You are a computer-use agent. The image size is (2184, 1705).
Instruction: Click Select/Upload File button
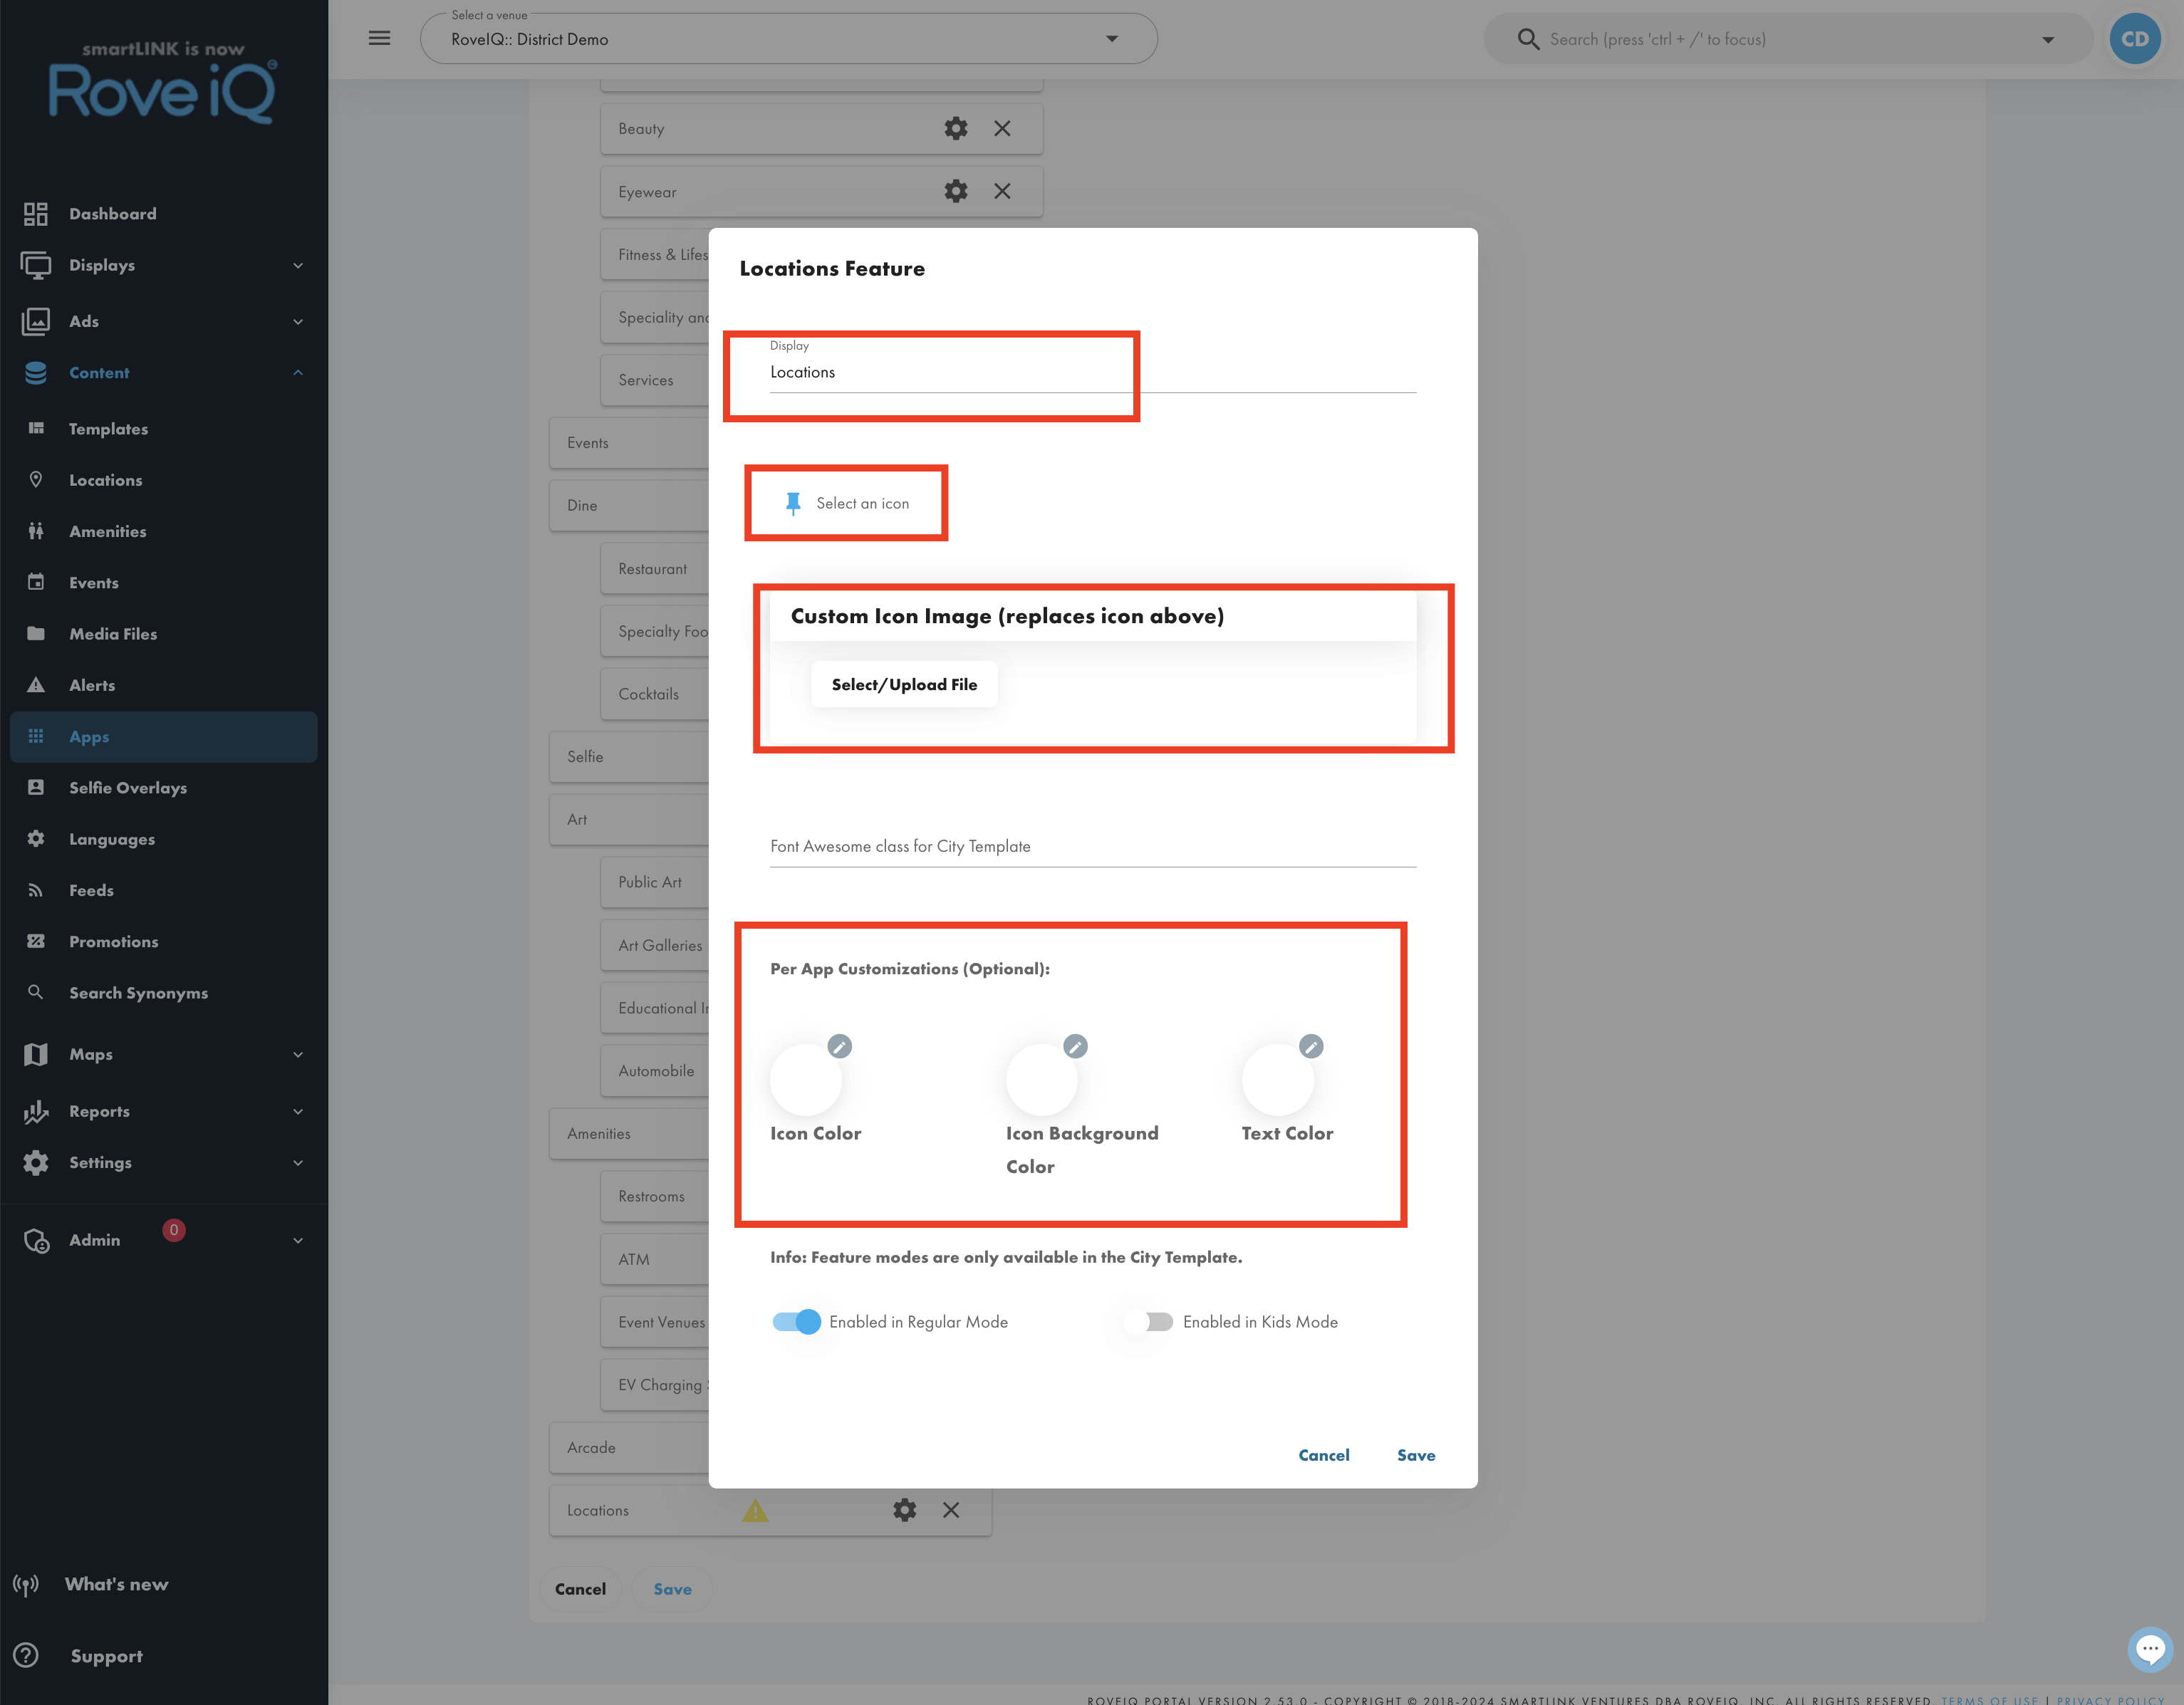pos(904,684)
